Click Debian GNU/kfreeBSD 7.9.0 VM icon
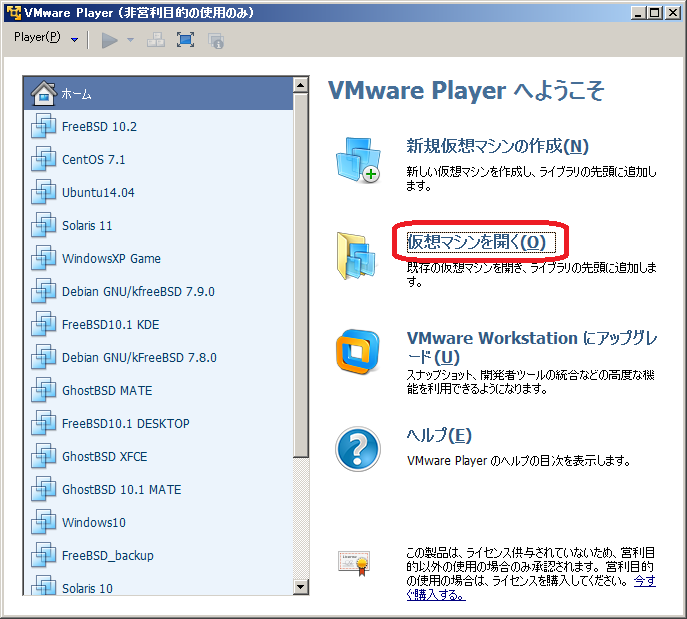Screen dimensions: 687x619 43,291
